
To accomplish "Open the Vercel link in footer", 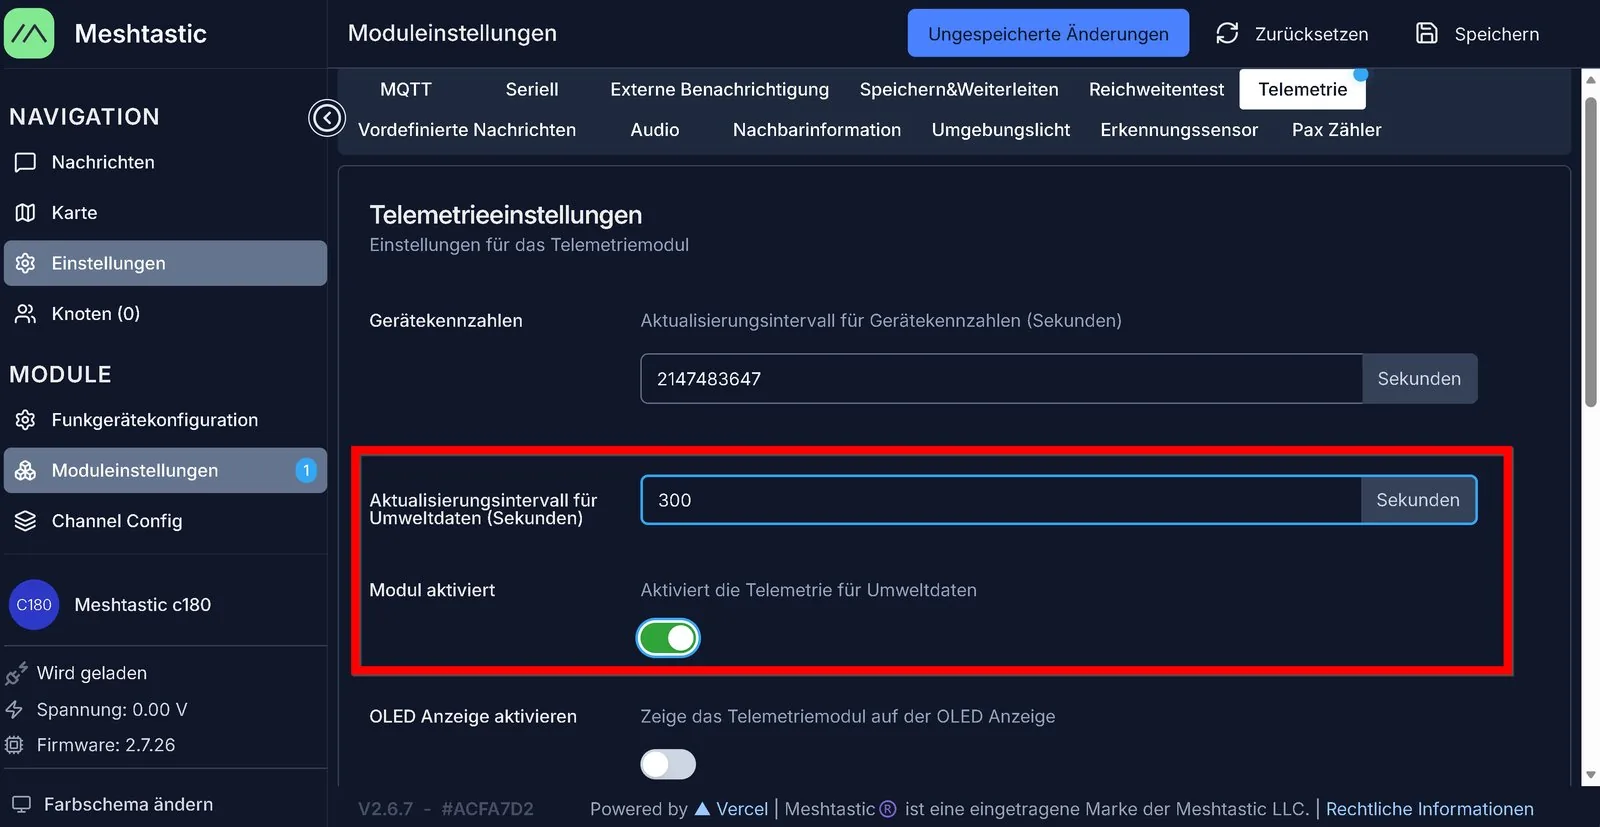I will 731,809.
